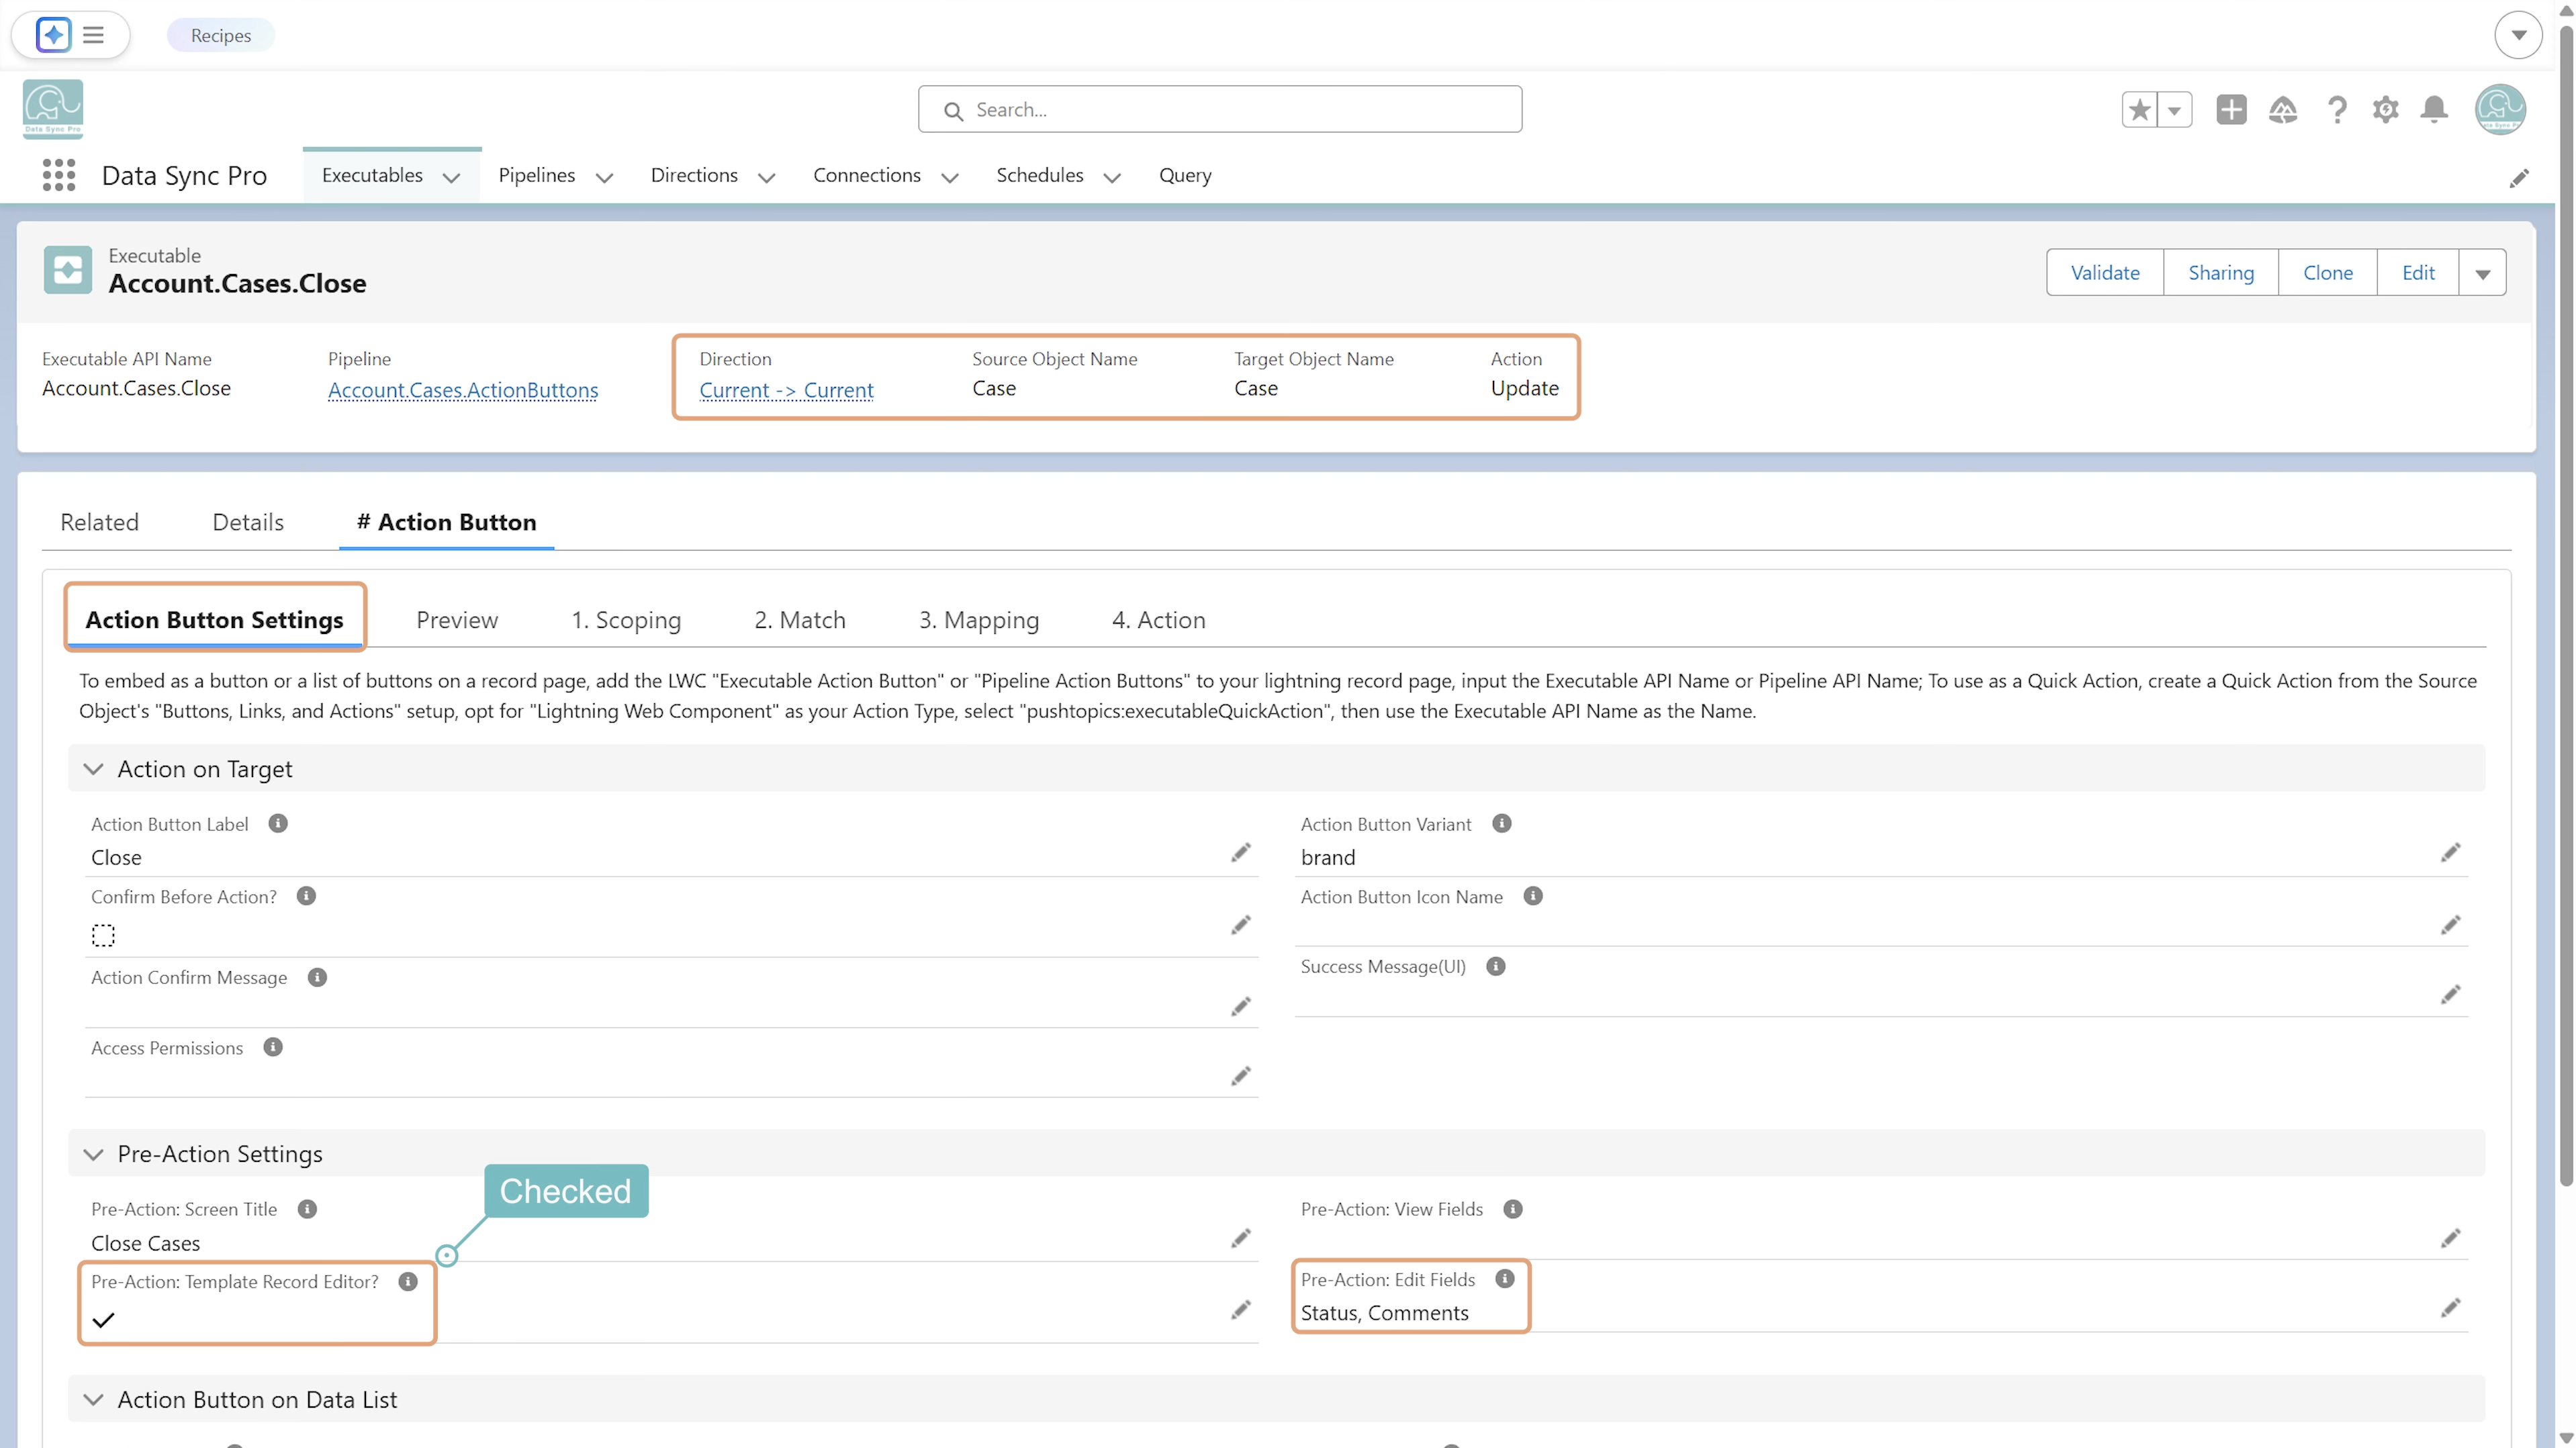Open the Executables tab dropdown chevron
Image resolution: width=2576 pixels, height=1448 pixels.
click(x=451, y=178)
